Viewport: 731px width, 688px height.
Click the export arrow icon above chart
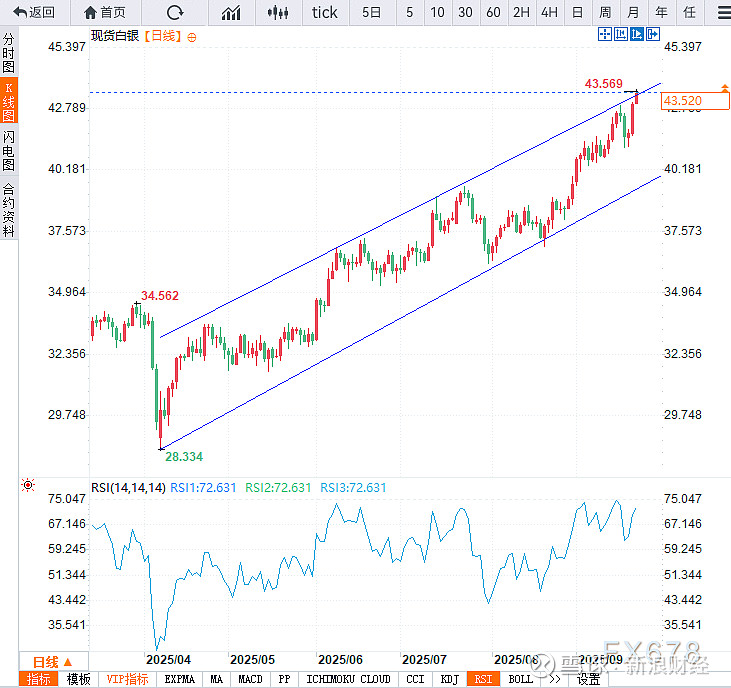pyautogui.click(x=653, y=34)
